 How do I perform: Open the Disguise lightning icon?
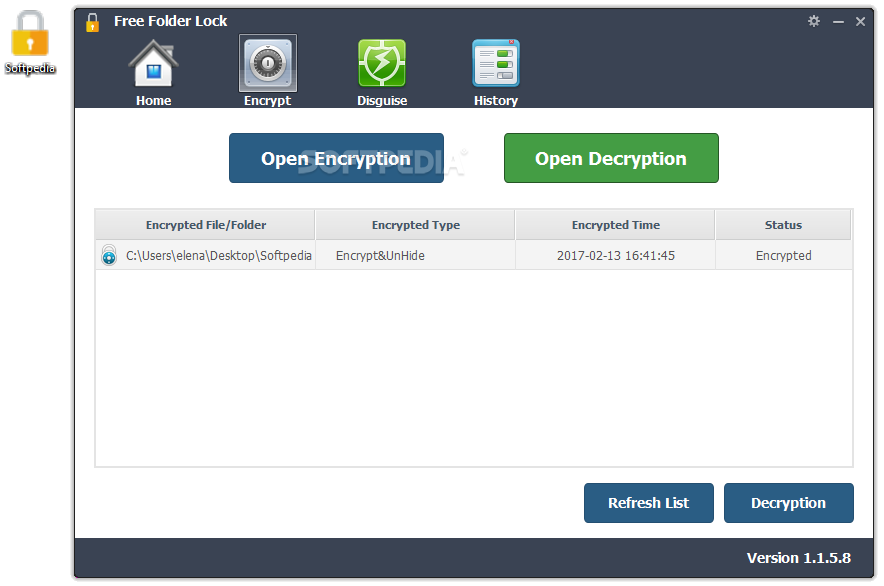(x=382, y=63)
